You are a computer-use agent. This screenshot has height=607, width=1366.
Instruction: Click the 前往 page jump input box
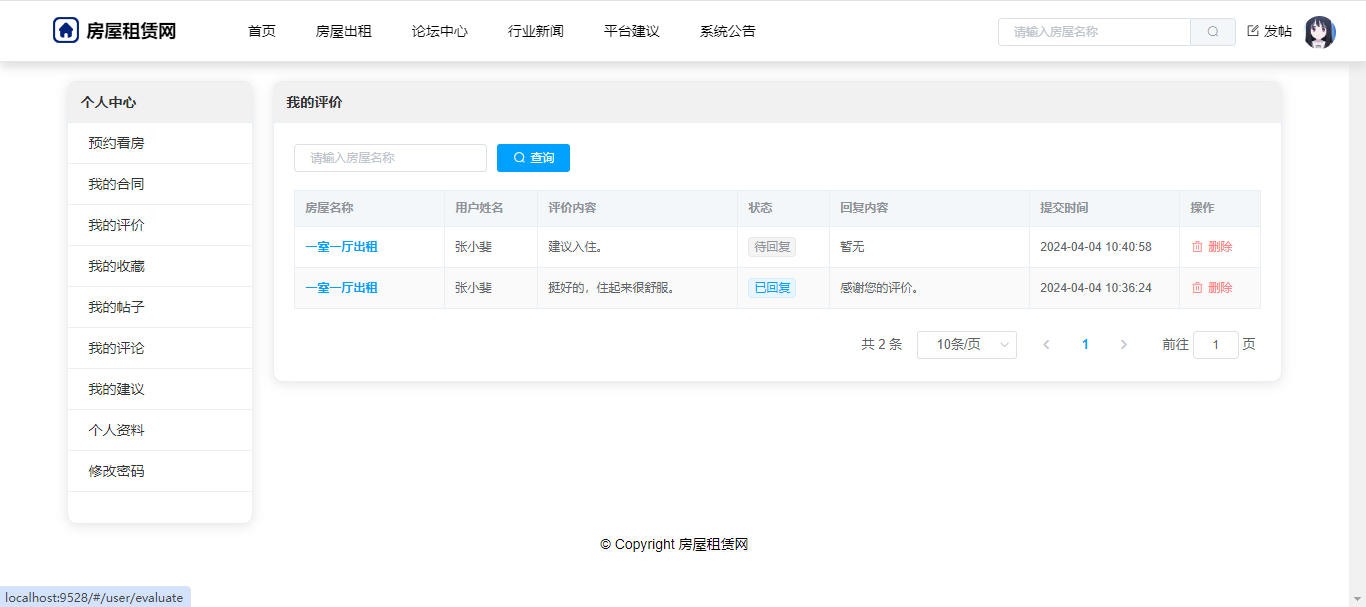coord(1215,345)
